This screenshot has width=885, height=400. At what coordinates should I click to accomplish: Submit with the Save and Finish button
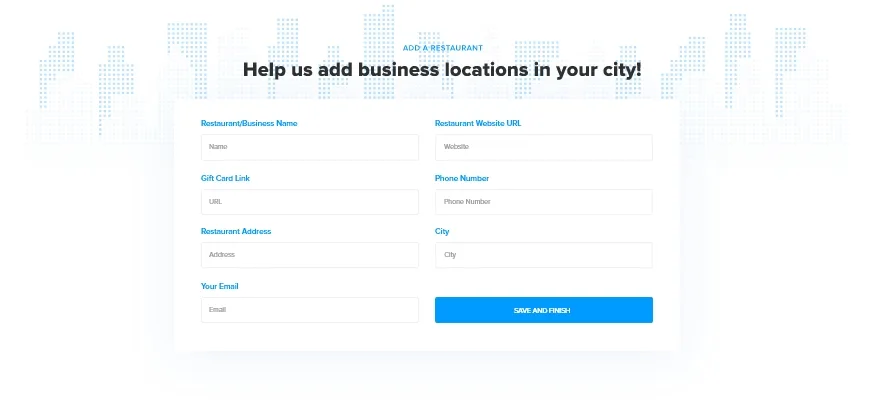pyautogui.click(x=544, y=310)
